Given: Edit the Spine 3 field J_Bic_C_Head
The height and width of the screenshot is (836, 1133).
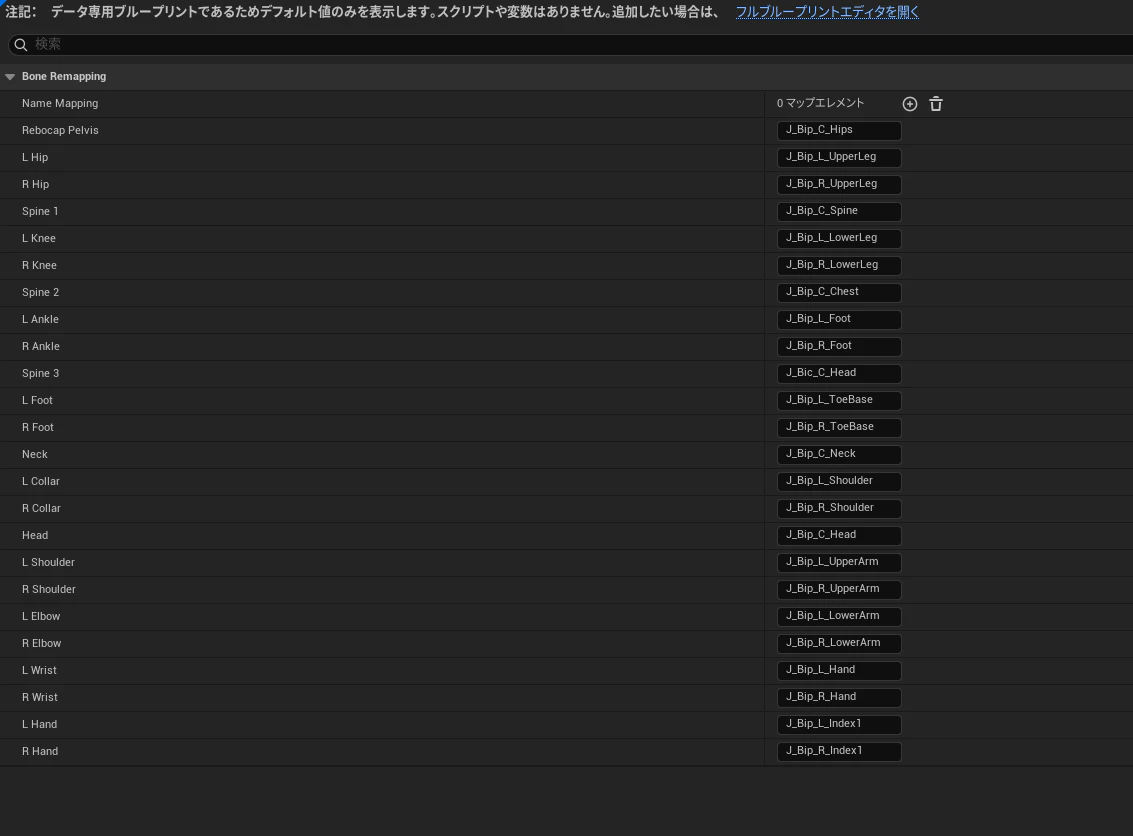Looking at the screenshot, I should [x=839, y=373].
